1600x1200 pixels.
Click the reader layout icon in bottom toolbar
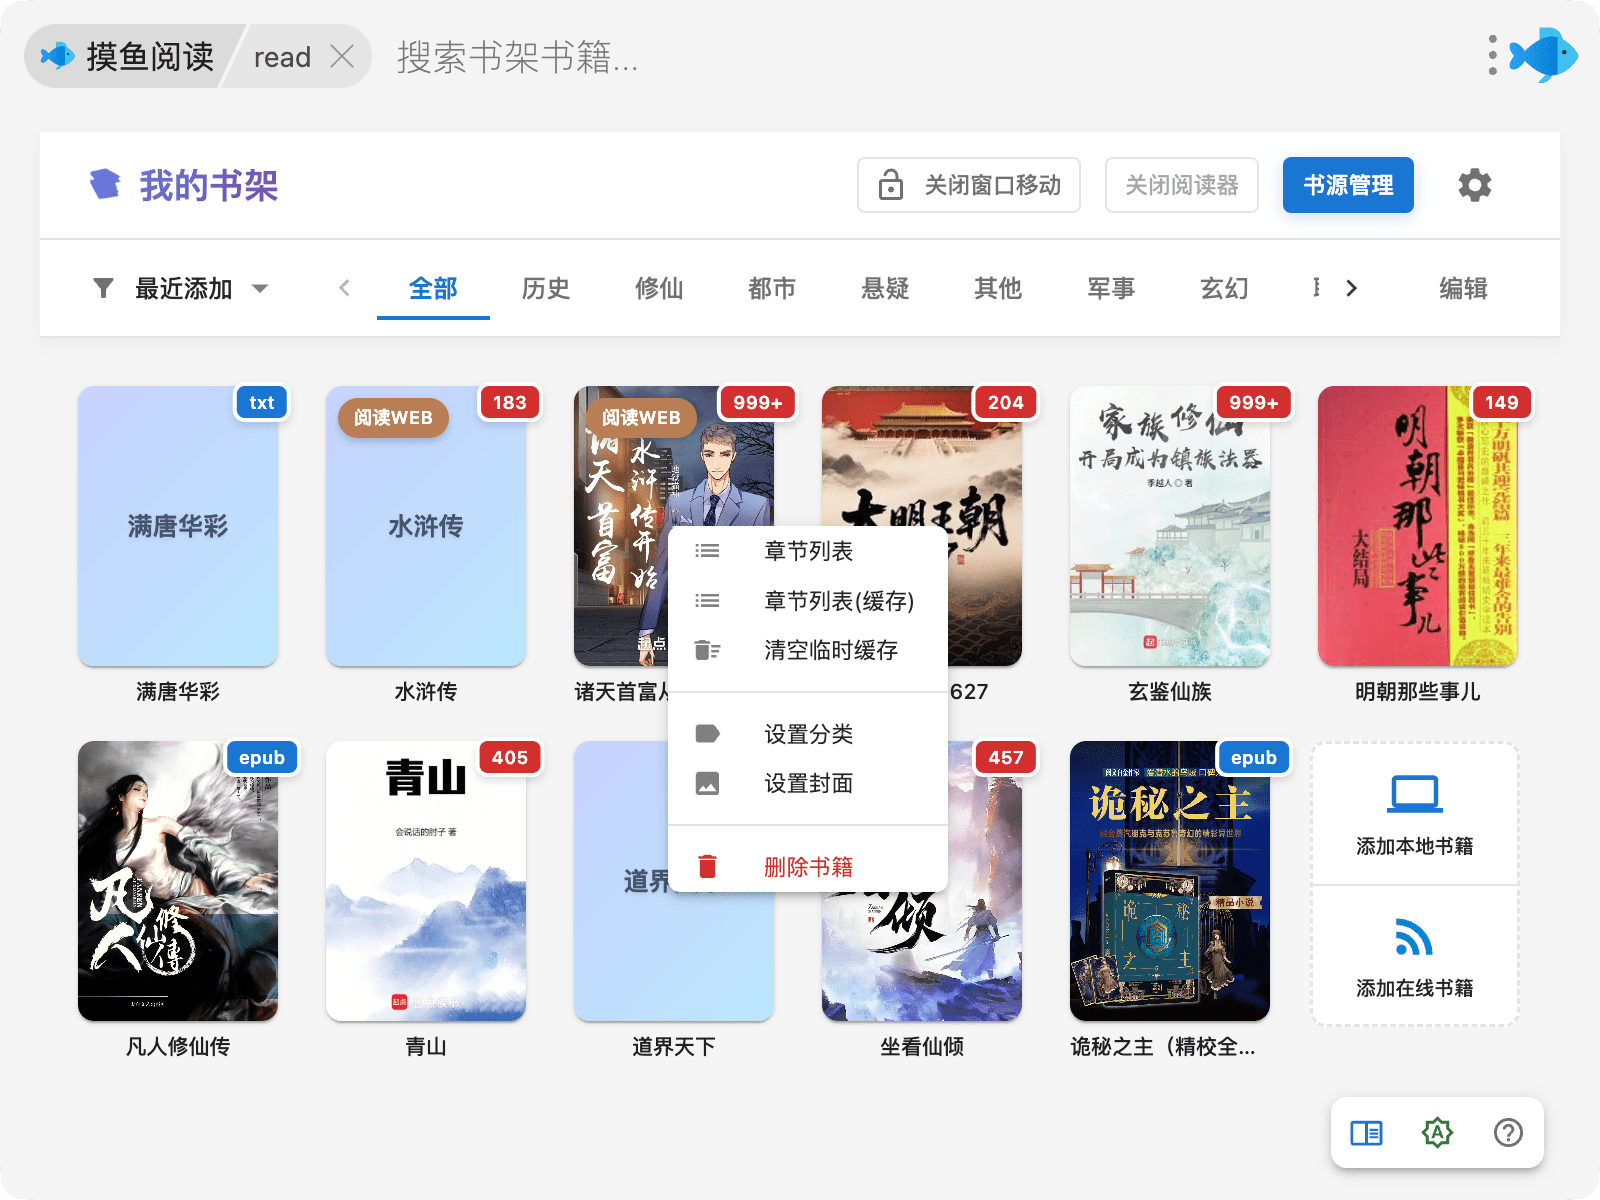1366,1133
